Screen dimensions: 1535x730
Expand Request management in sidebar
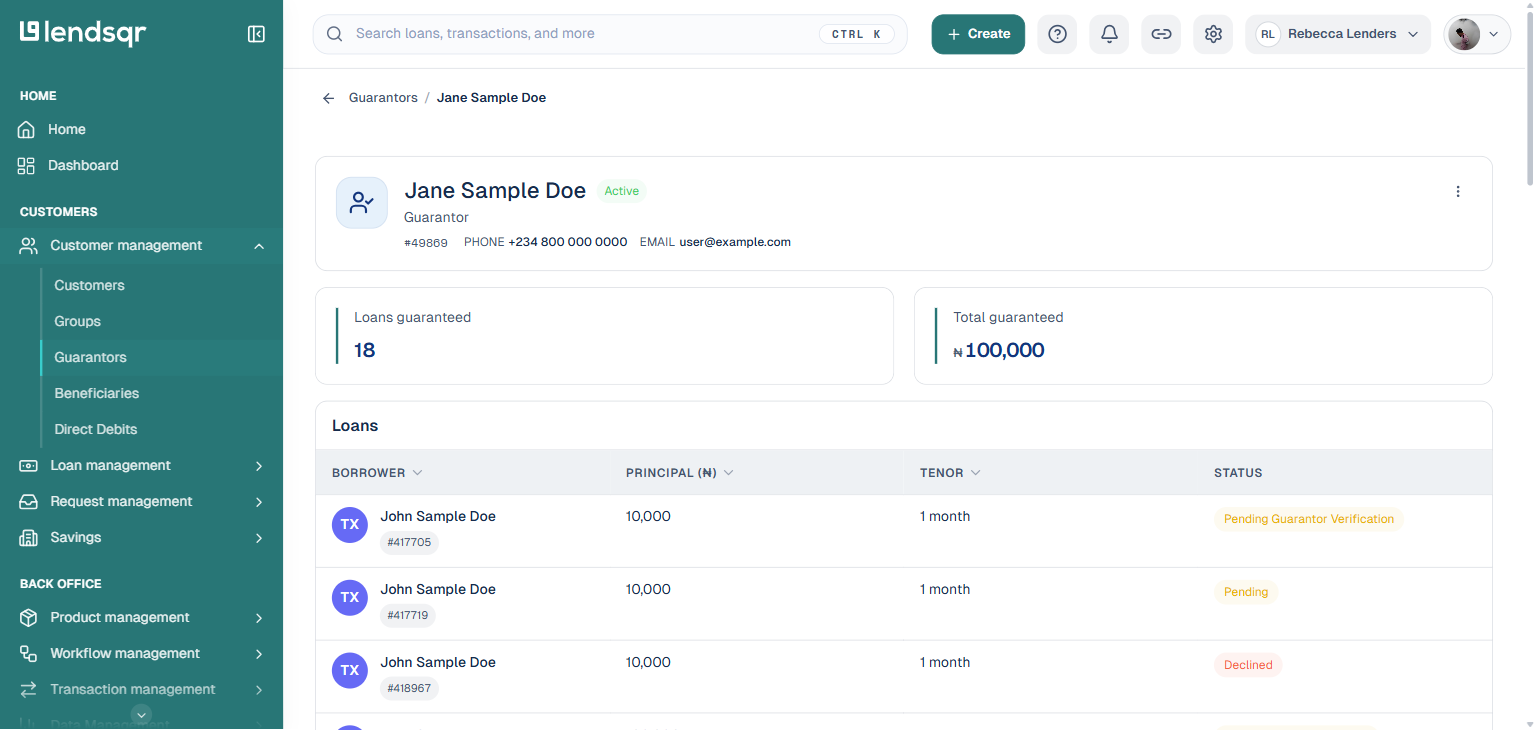click(x=141, y=502)
